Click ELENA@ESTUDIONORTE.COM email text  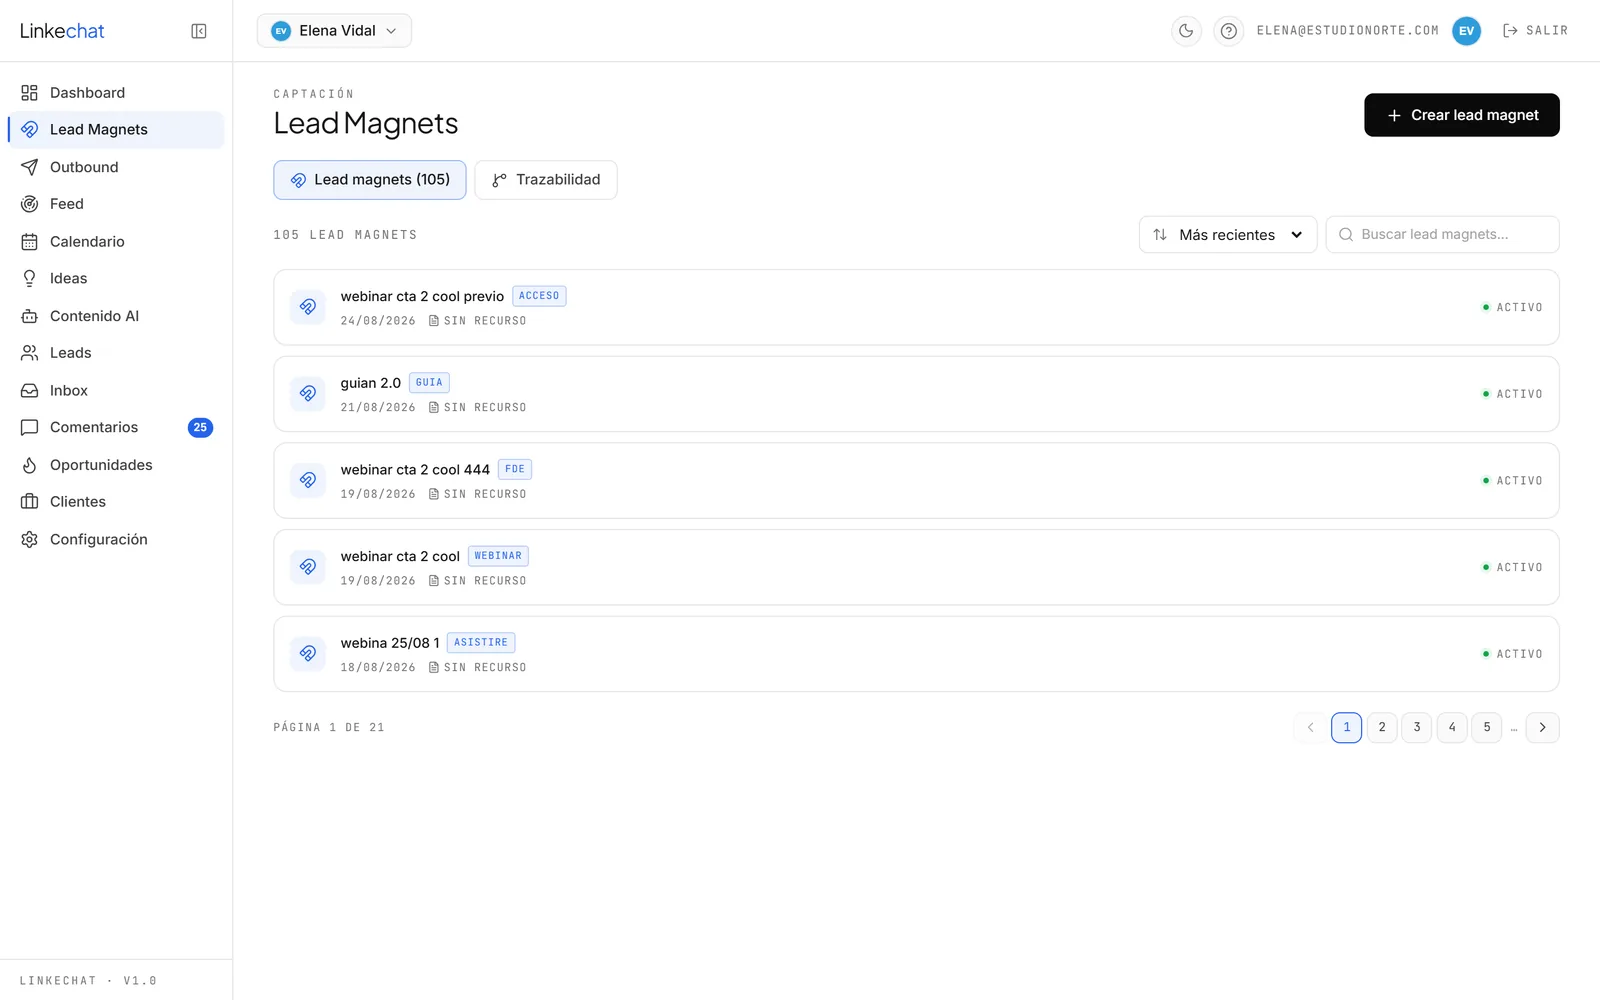[x=1347, y=31]
